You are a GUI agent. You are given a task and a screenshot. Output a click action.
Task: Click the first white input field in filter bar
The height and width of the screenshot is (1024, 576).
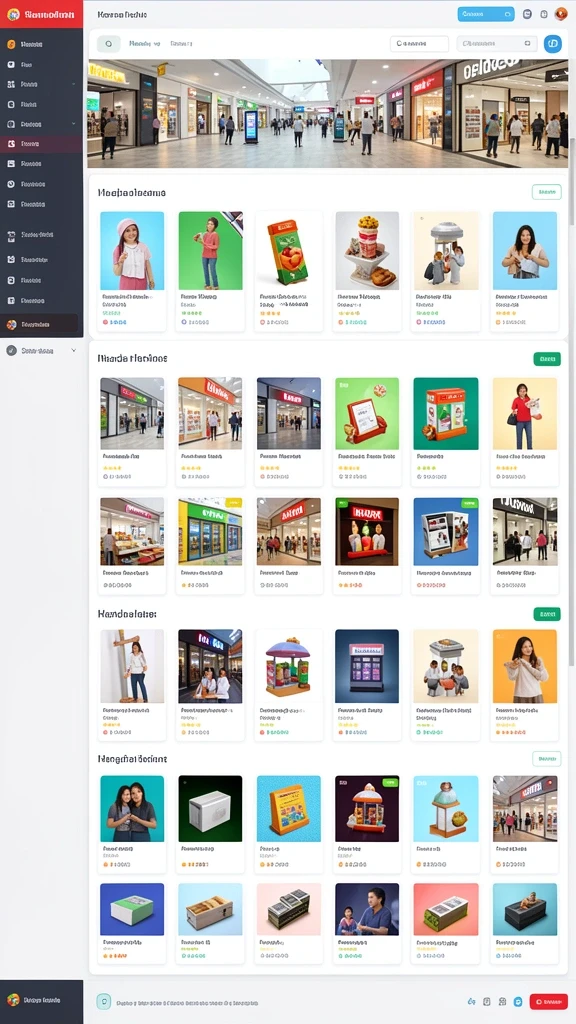pyautogui.click(x=419, y=44)
